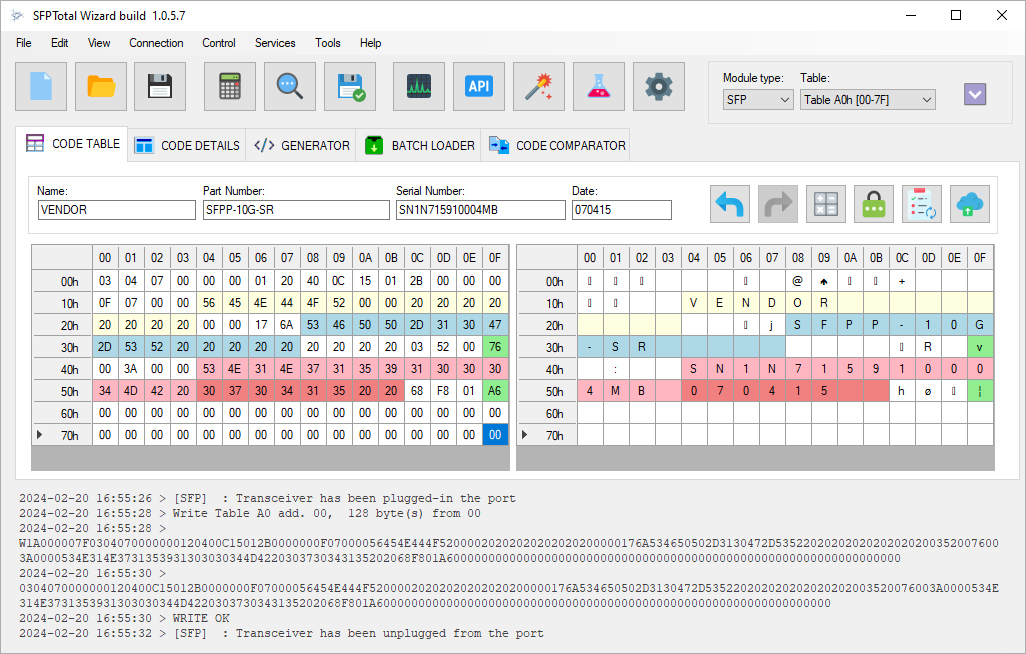Image resolution: width=1026 pixels, height=654 pixels.
Task: Open the Edit menu
Action: (x=60, y=43)
